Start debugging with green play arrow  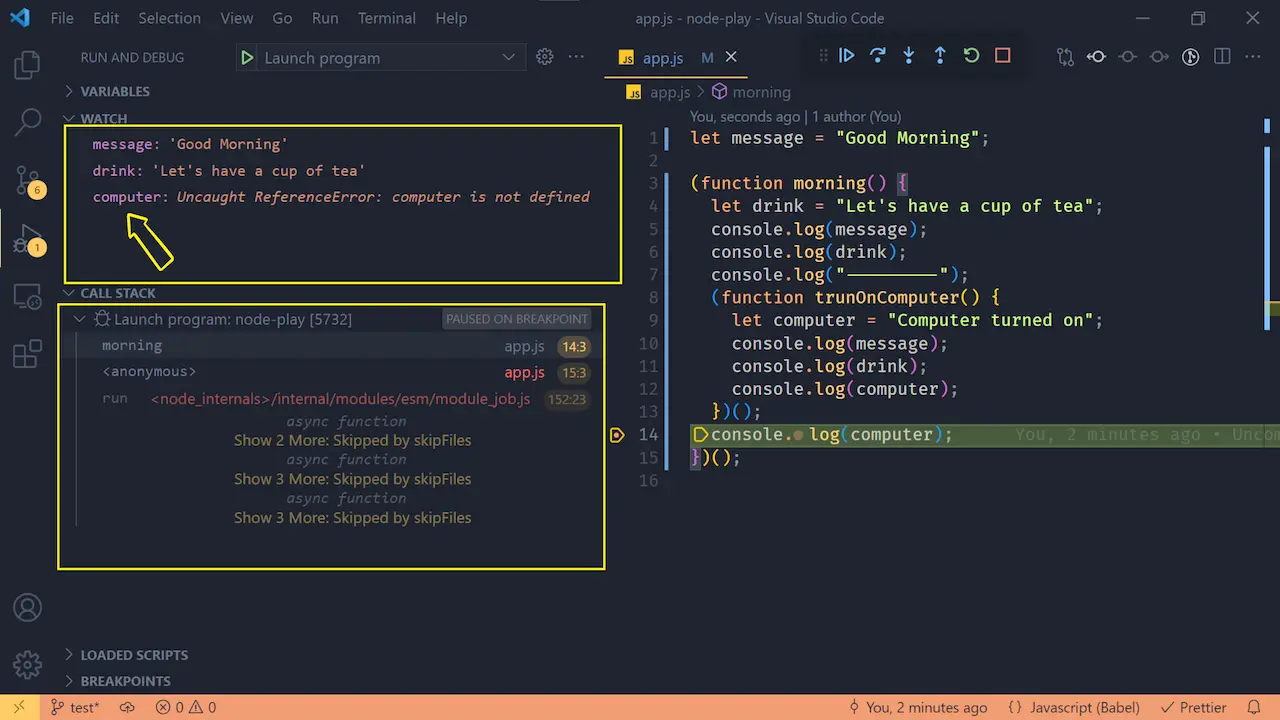pyautogui.click(x=247, y=58)
